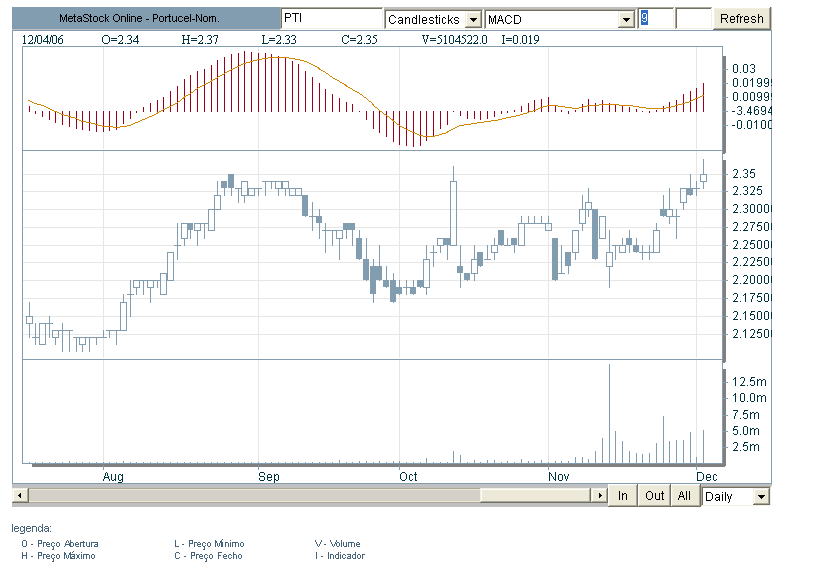
Task: Click the PTI ticker symbol field
Action: [330, 18]
